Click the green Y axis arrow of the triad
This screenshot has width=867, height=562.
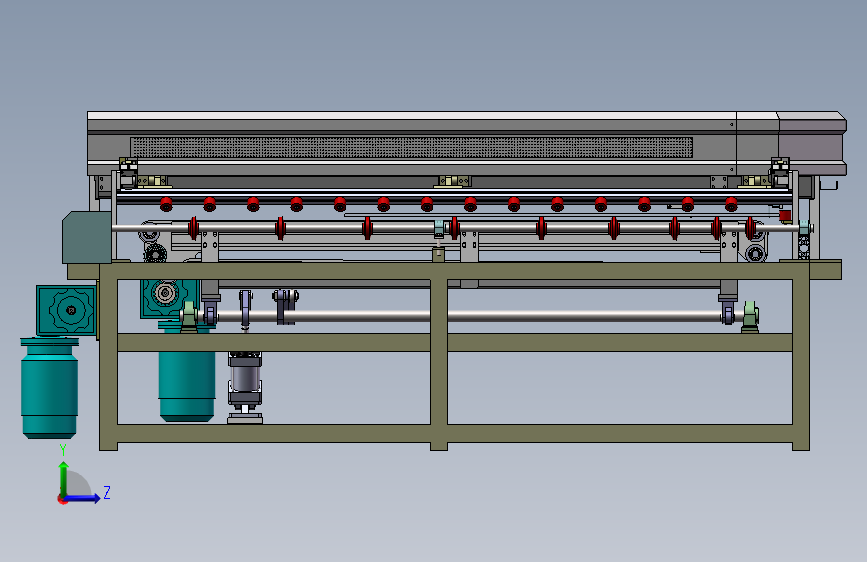coord(64,478)
